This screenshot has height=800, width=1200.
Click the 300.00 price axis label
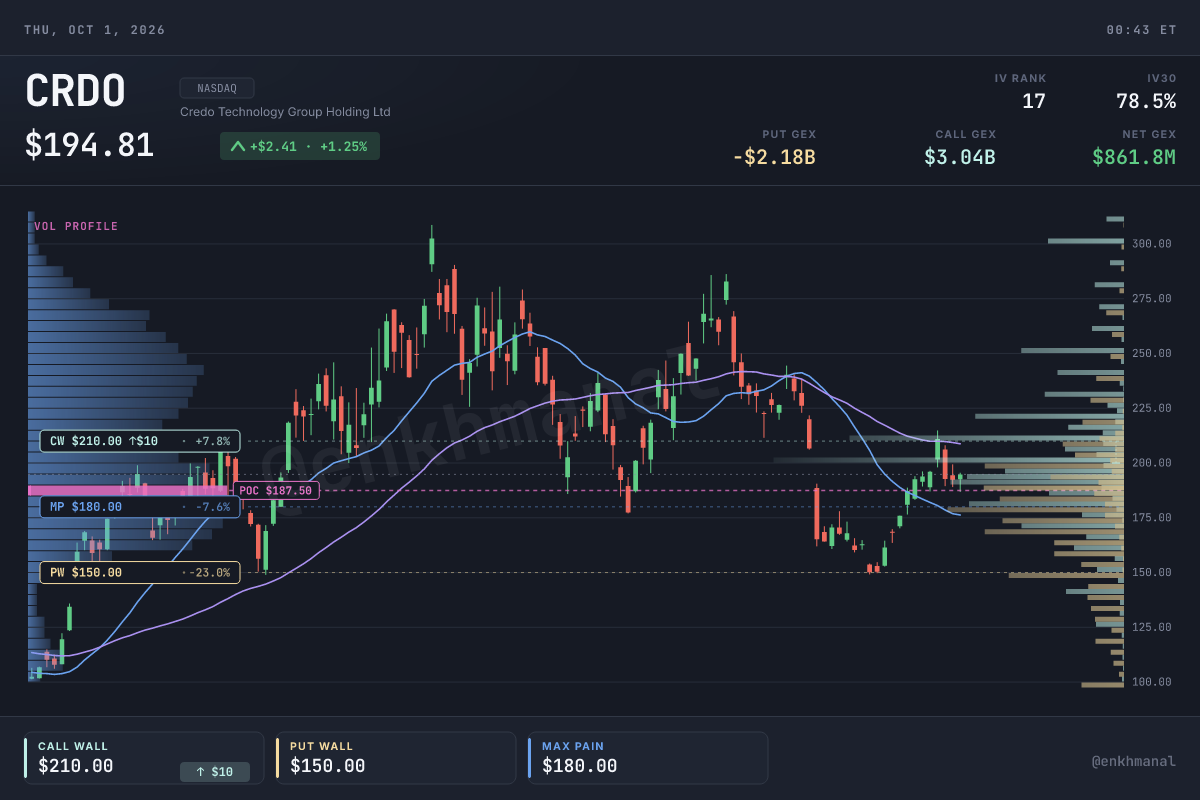tap(1152, 244)
